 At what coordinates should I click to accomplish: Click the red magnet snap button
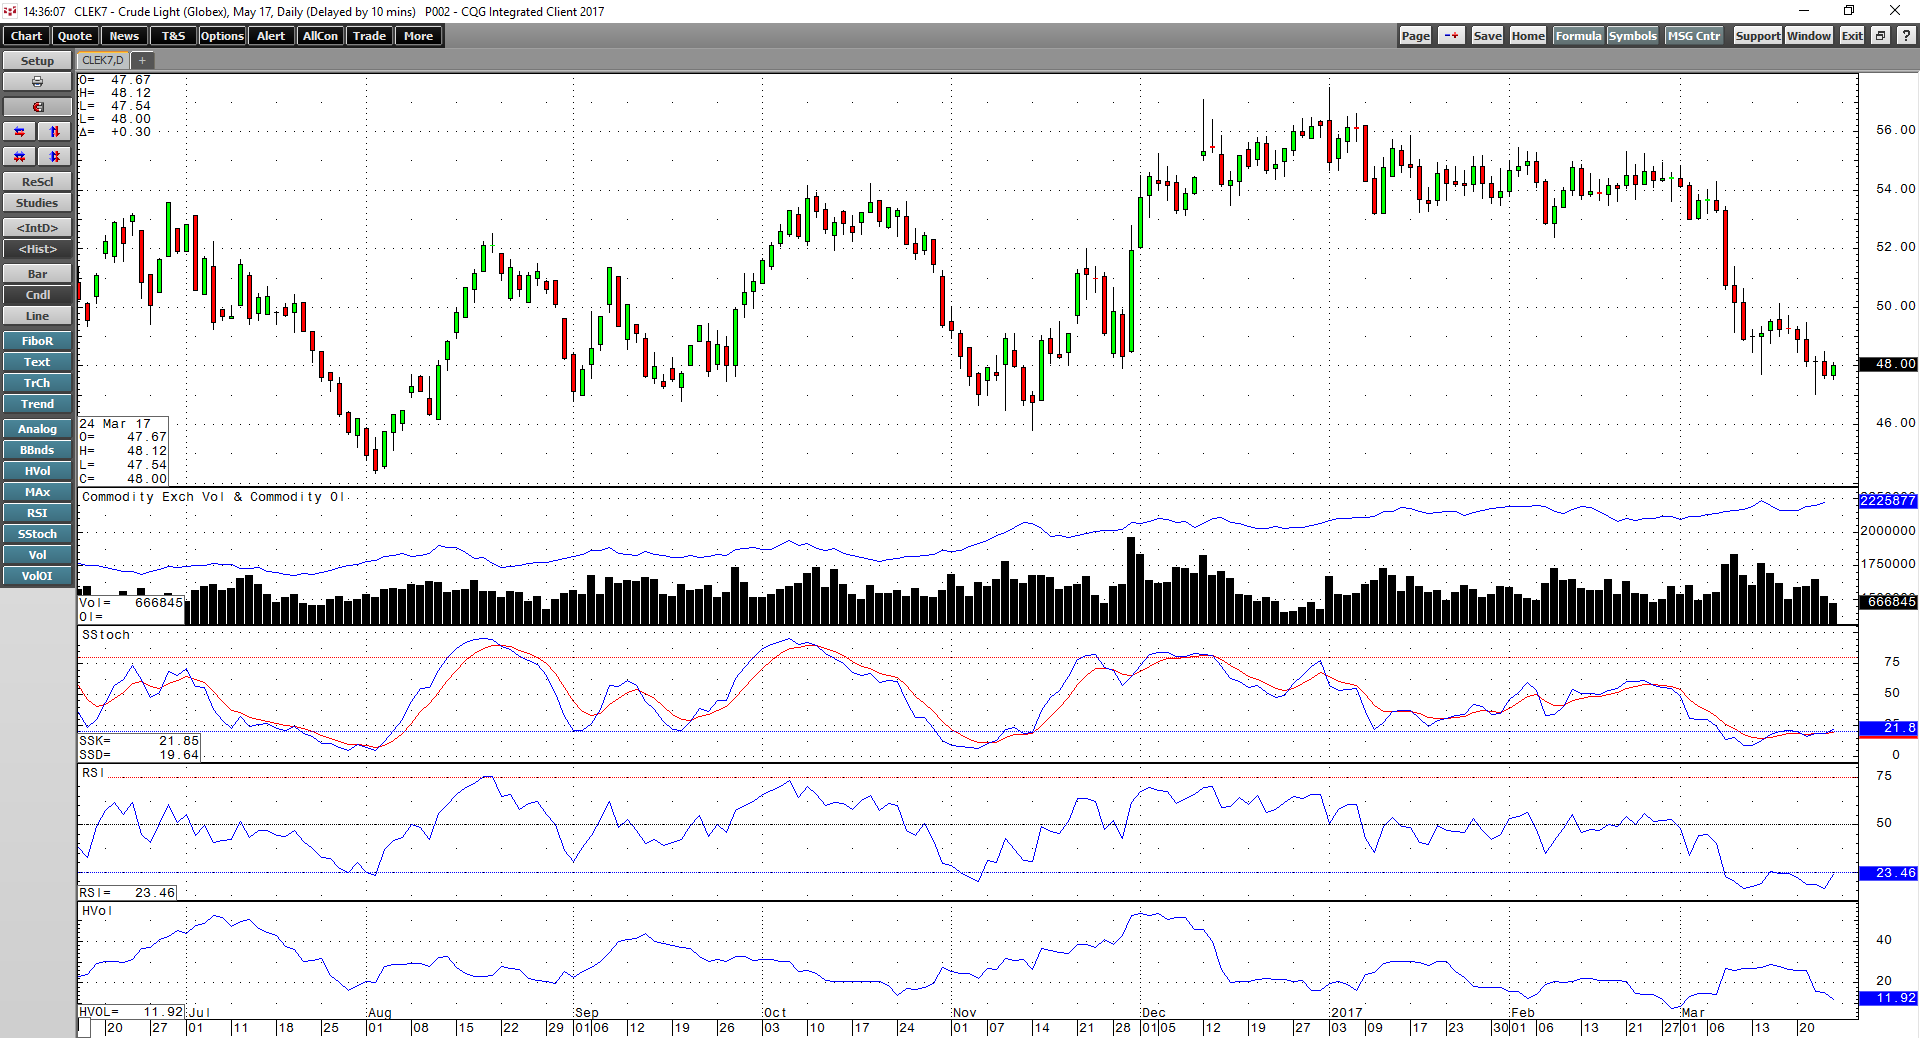tap(37, 107)
